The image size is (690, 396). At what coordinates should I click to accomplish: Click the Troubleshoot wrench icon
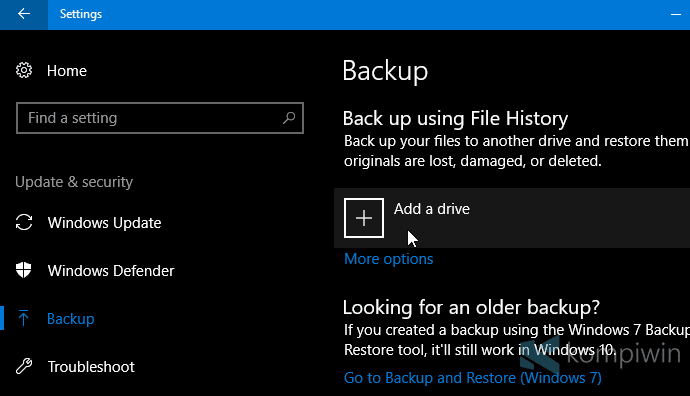point(24,366)
